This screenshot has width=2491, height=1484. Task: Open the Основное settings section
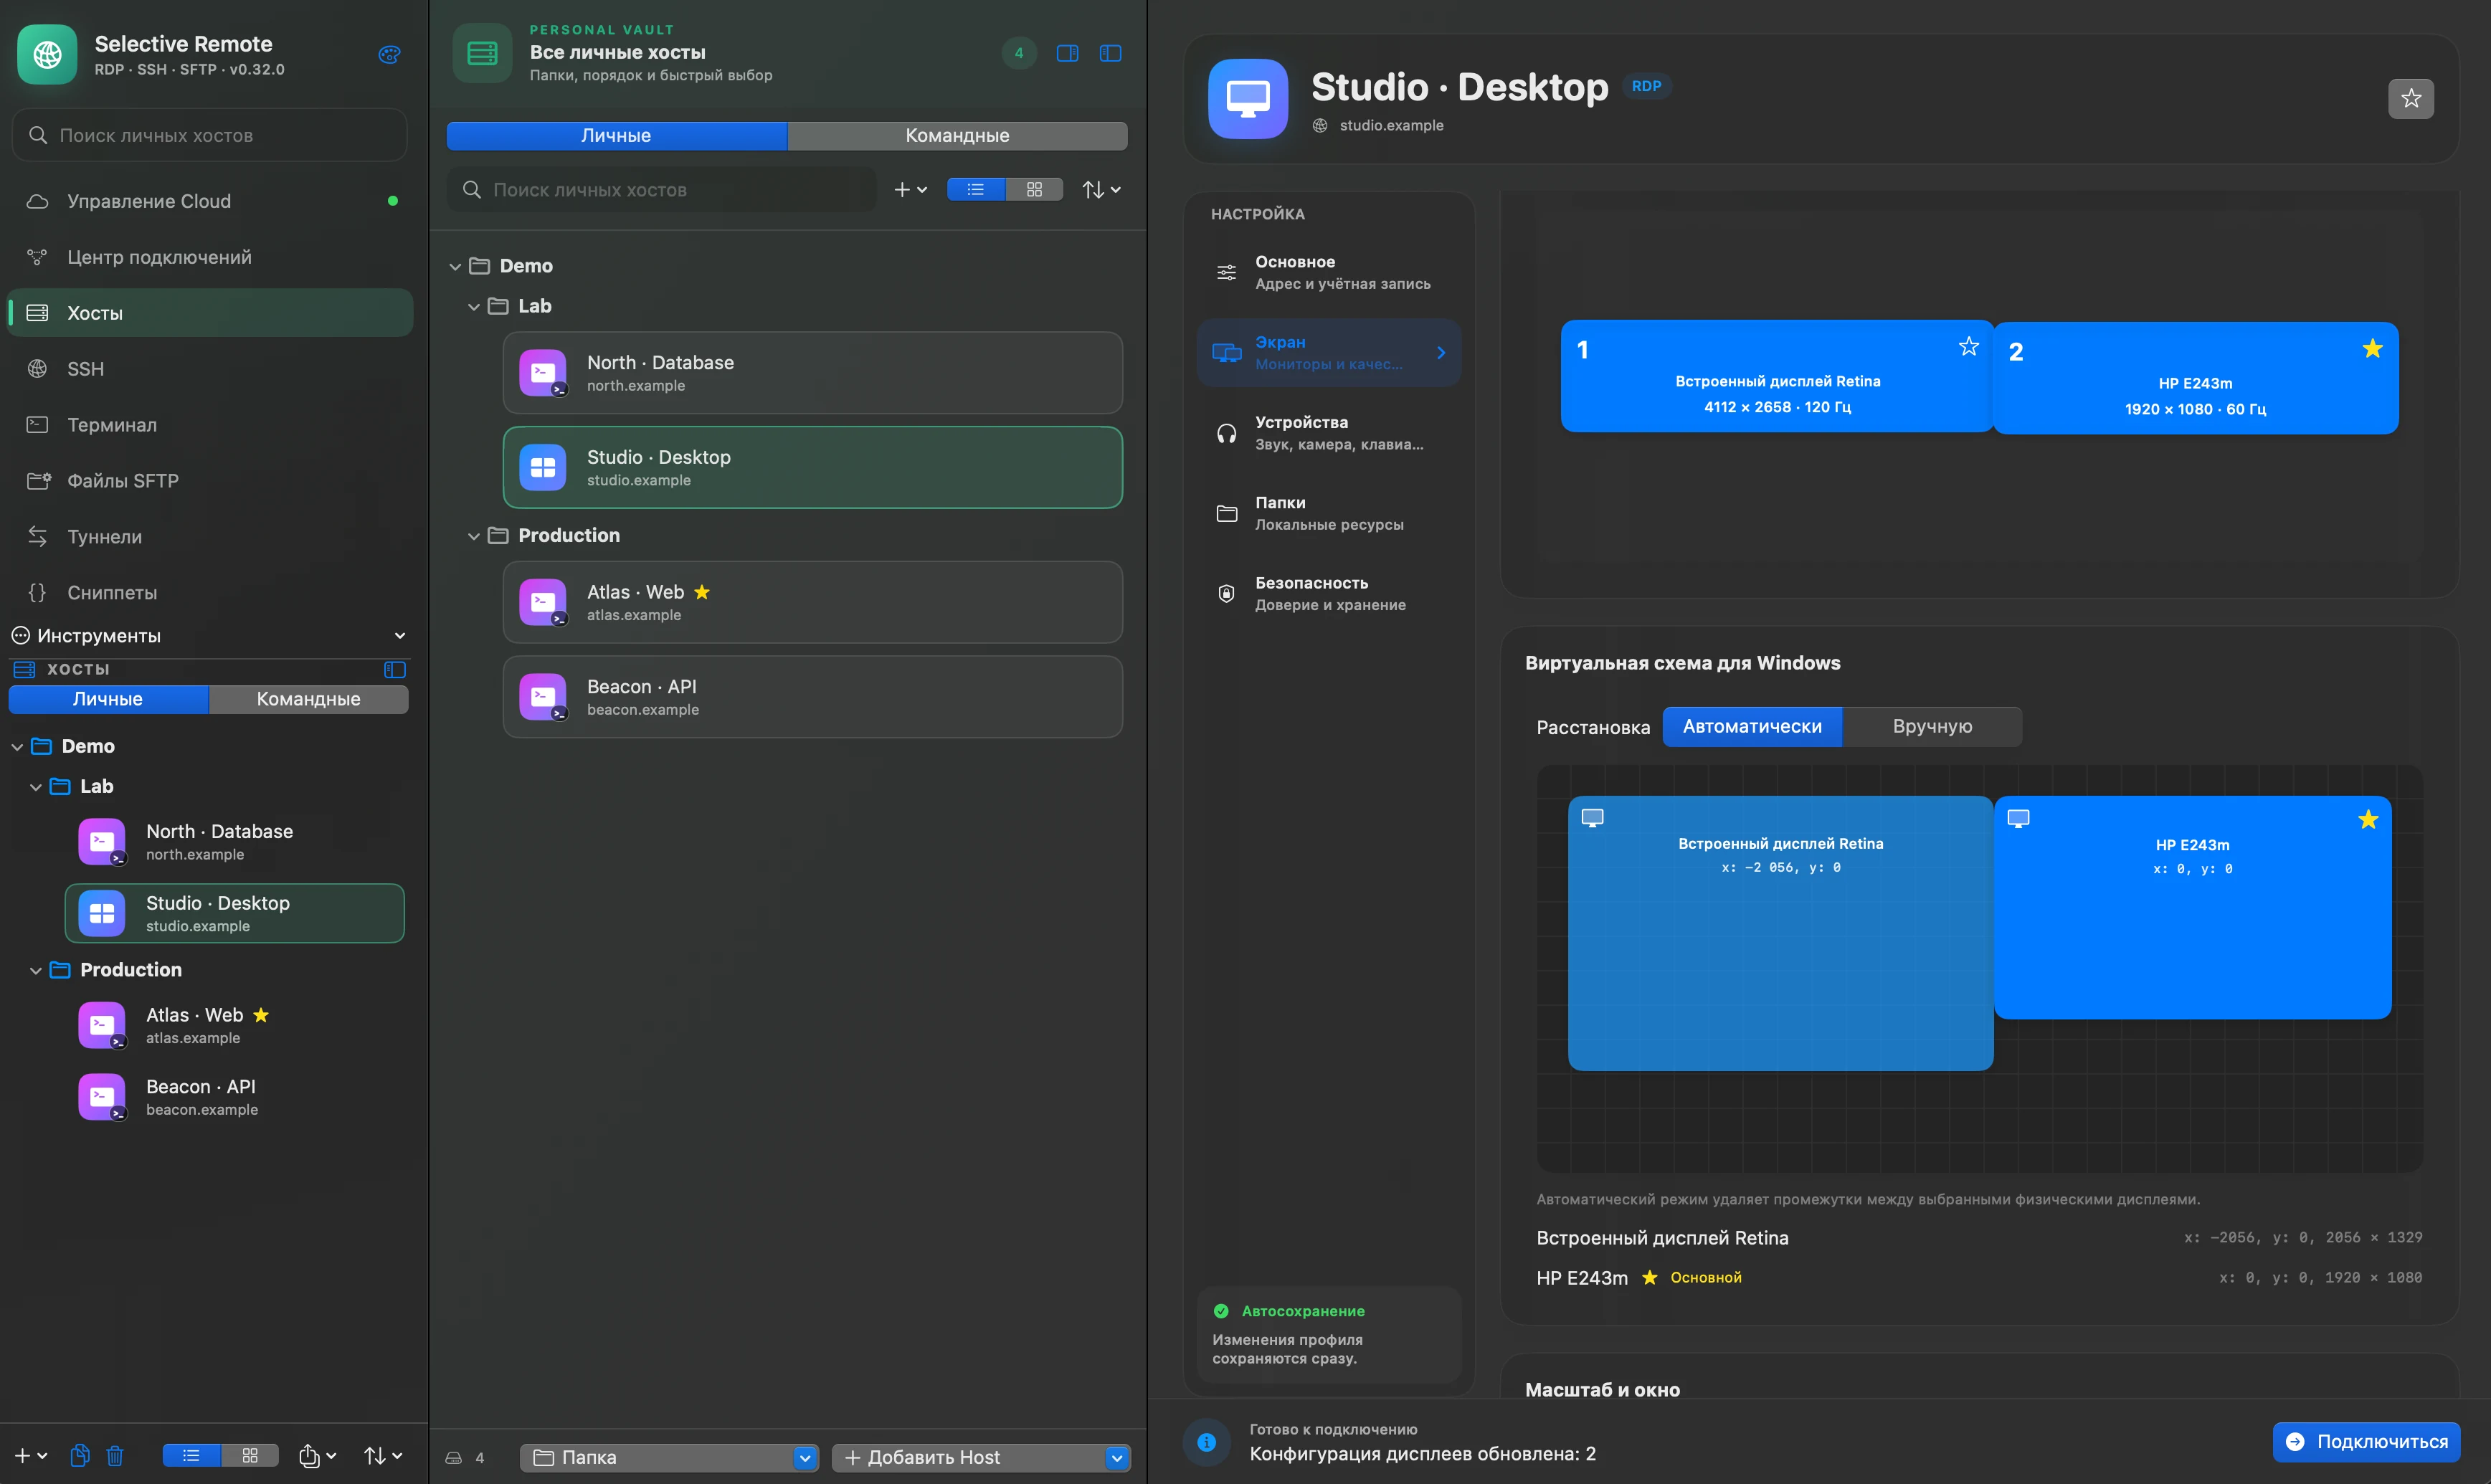point(1328,273)
